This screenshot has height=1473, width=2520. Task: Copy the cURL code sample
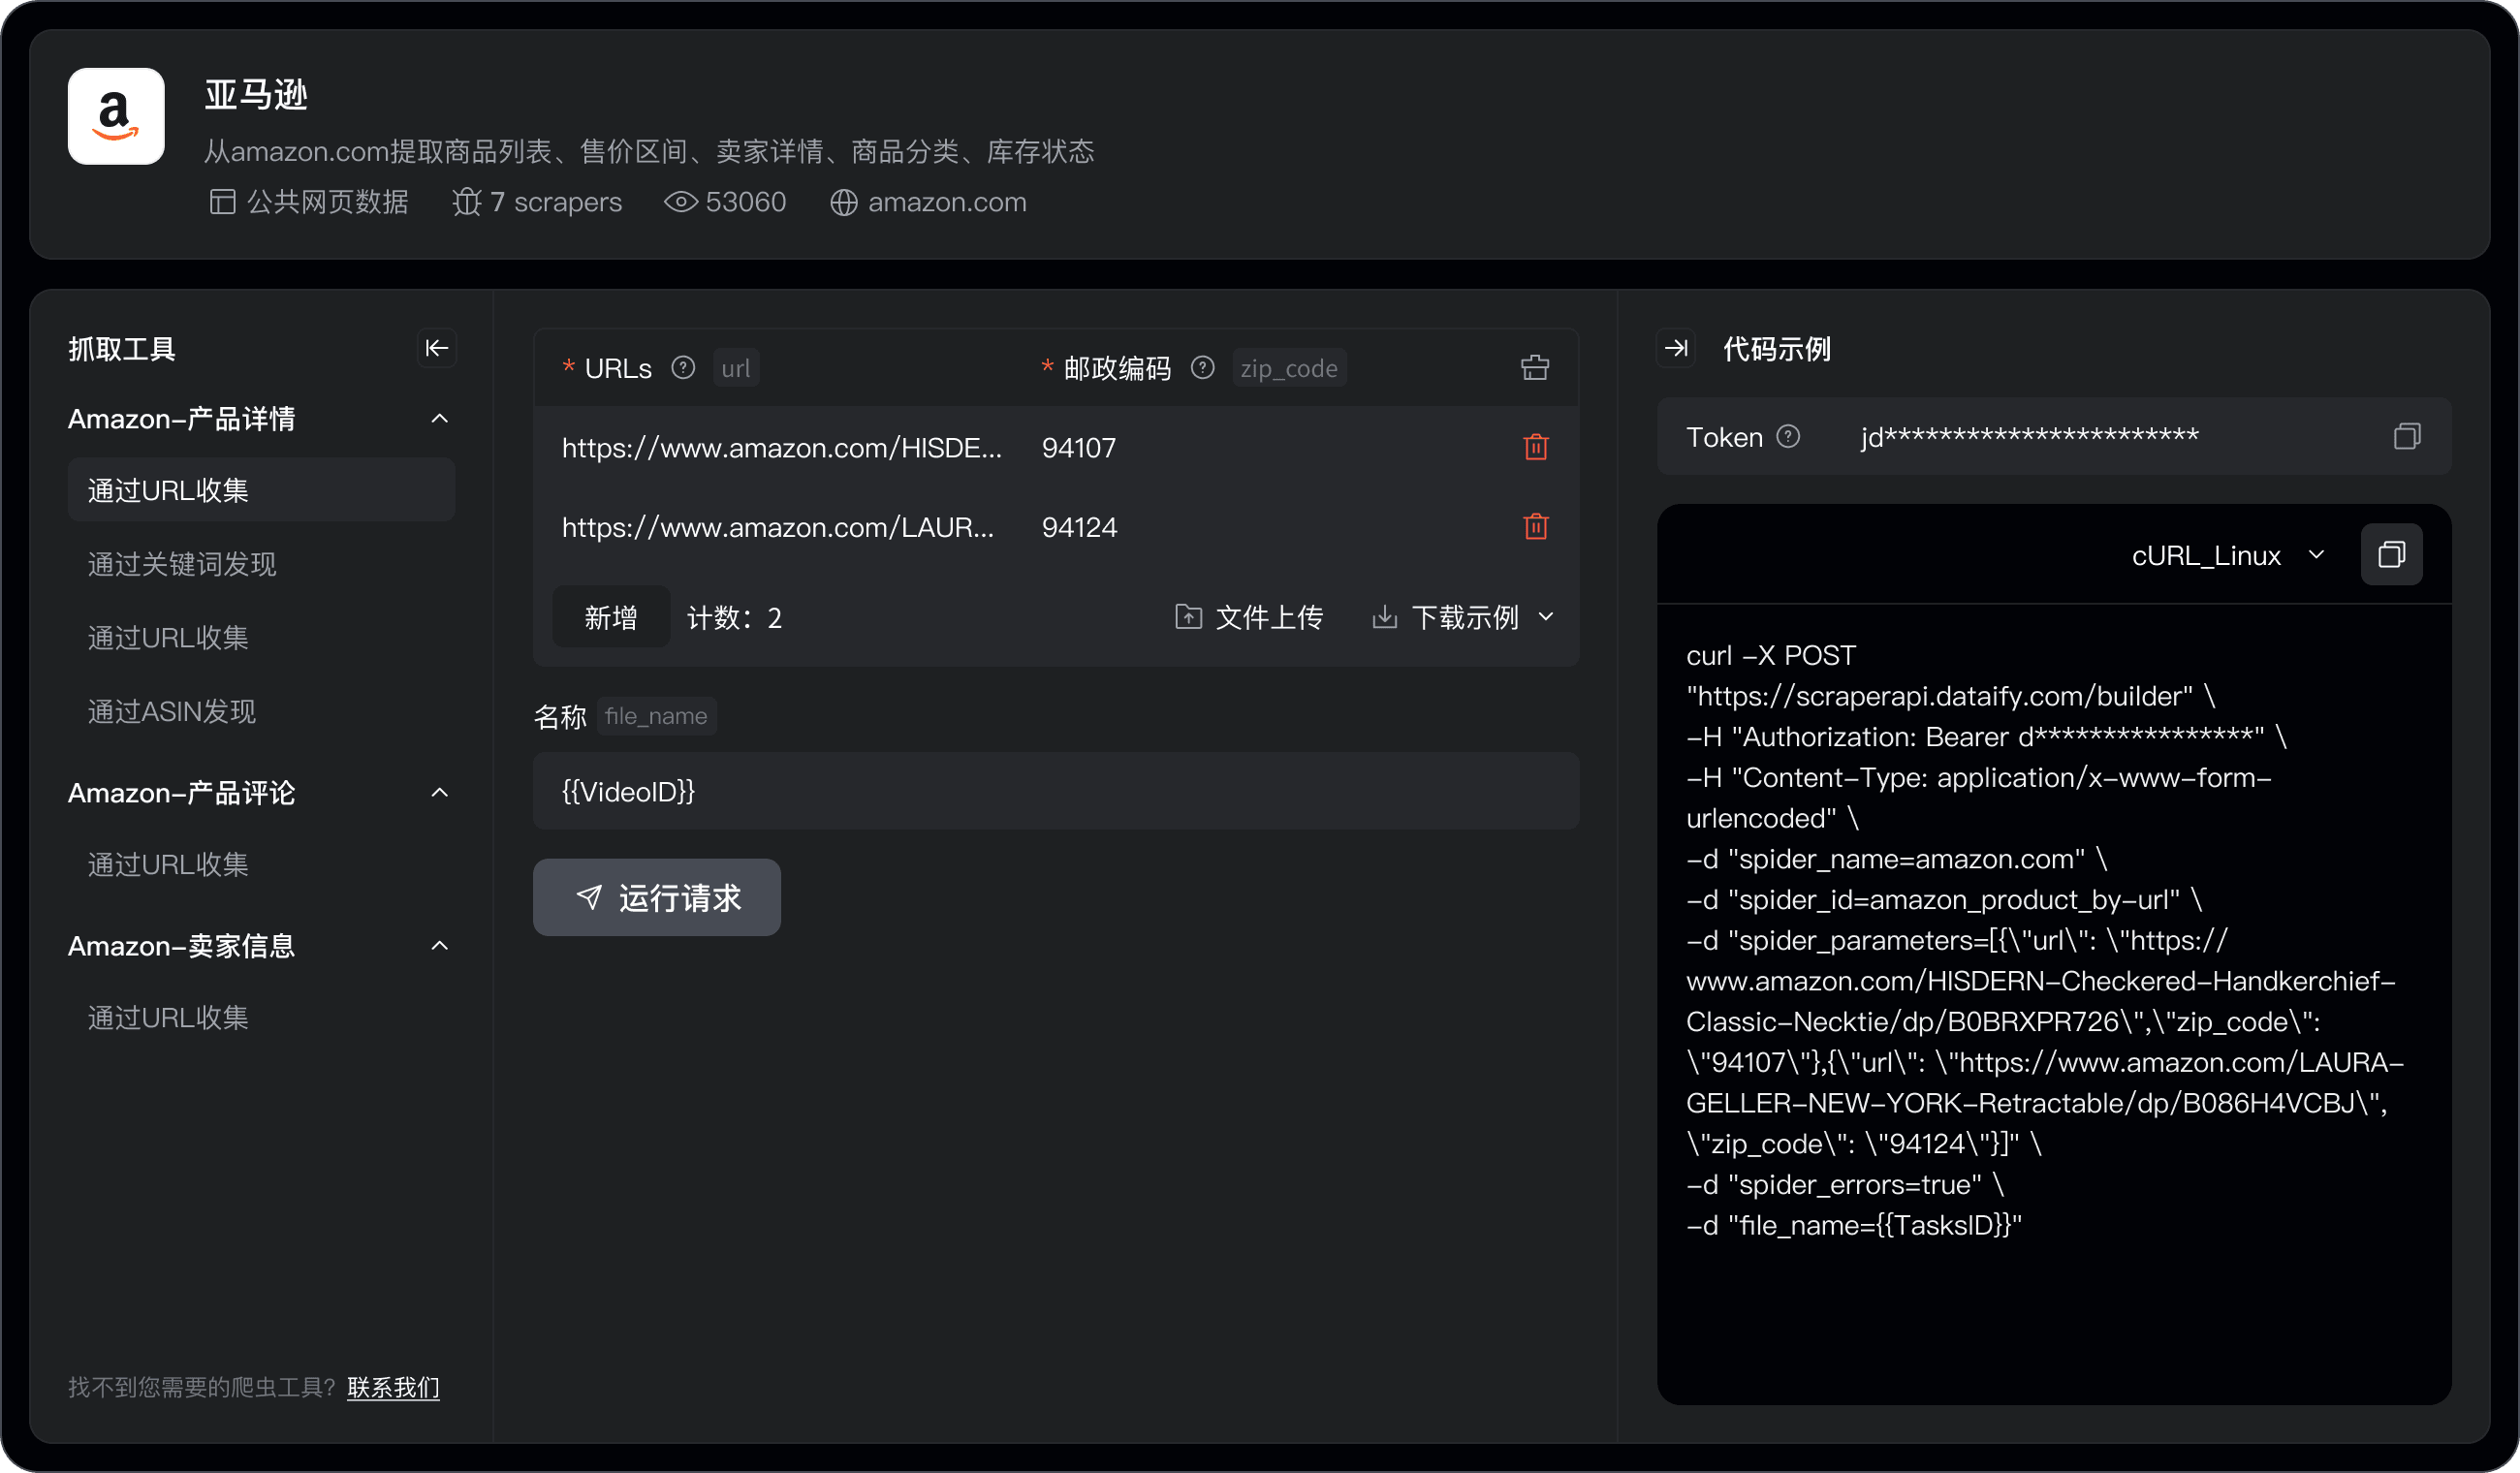tap(2392, 555)
